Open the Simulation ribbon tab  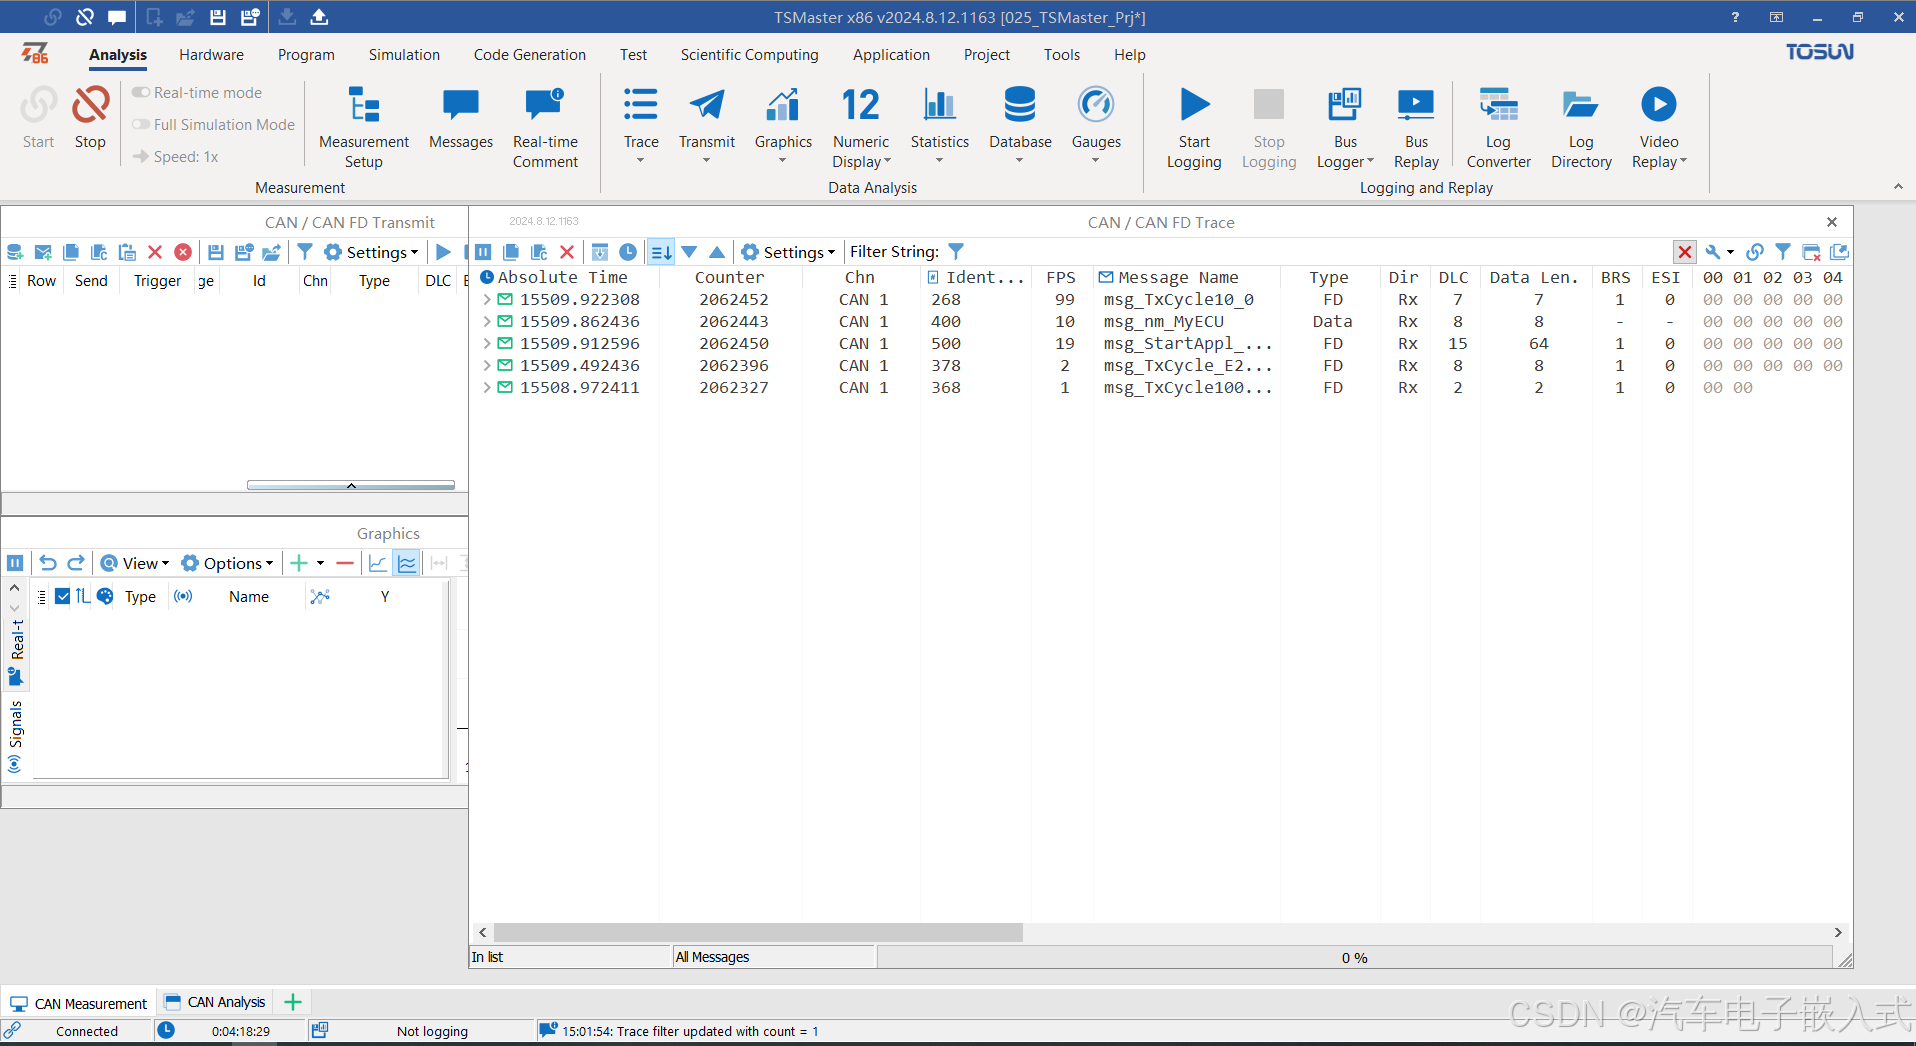[x=404, y=55]
